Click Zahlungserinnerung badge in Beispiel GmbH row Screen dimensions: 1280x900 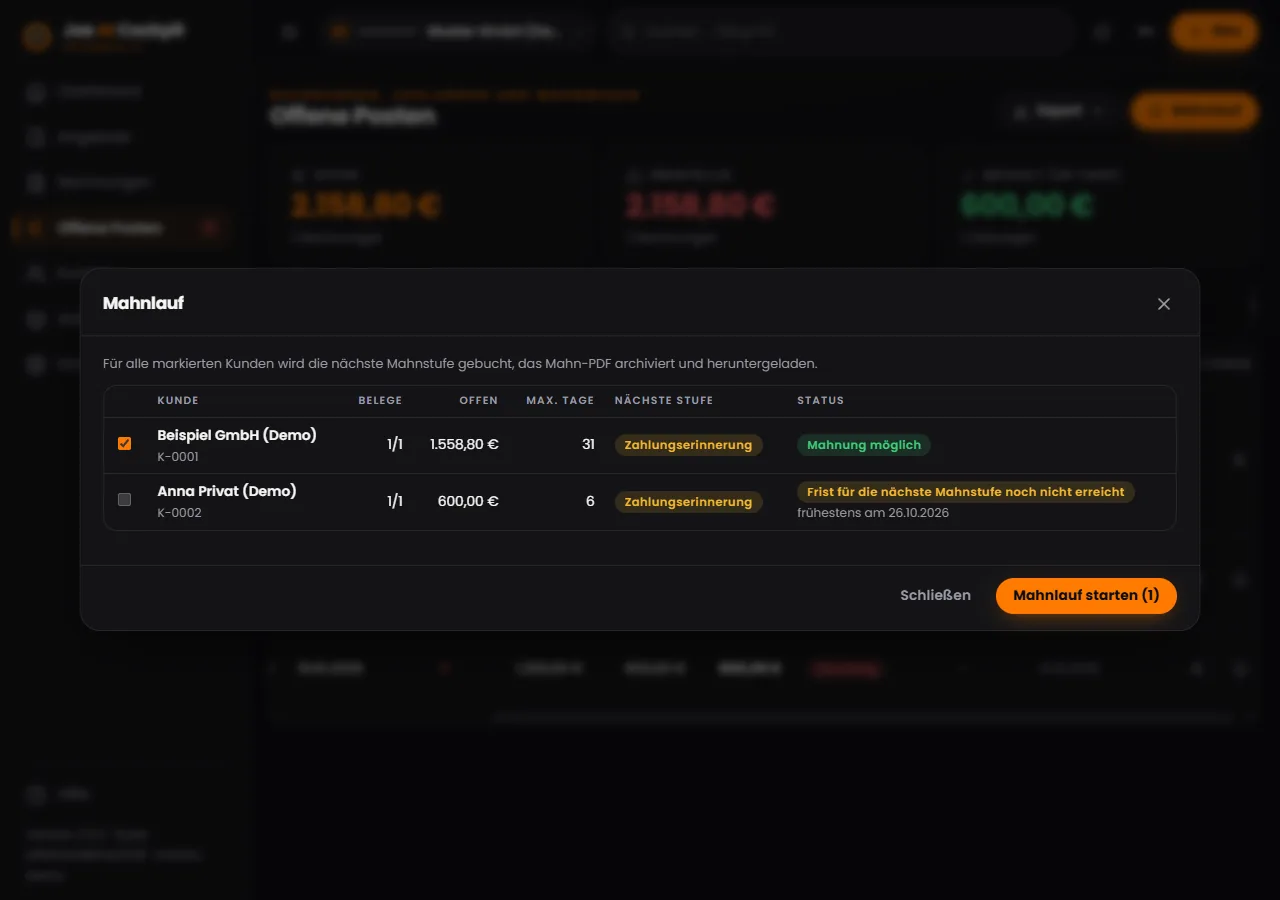click(688, 445)
